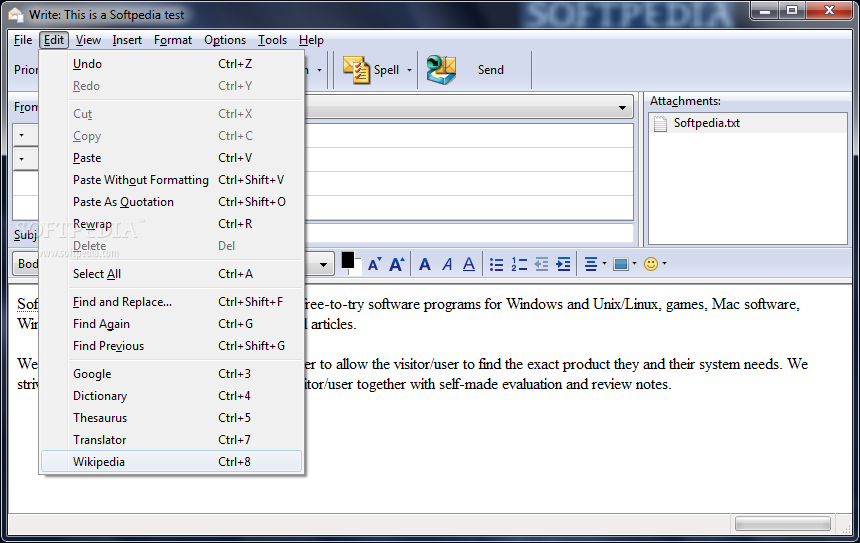Click the Write window title bar icon
The image size is (860, 543).
click(x=16, y=15)
